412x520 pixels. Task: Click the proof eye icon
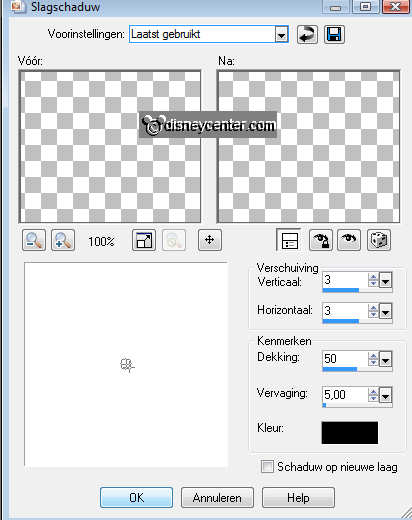[349, 240]
